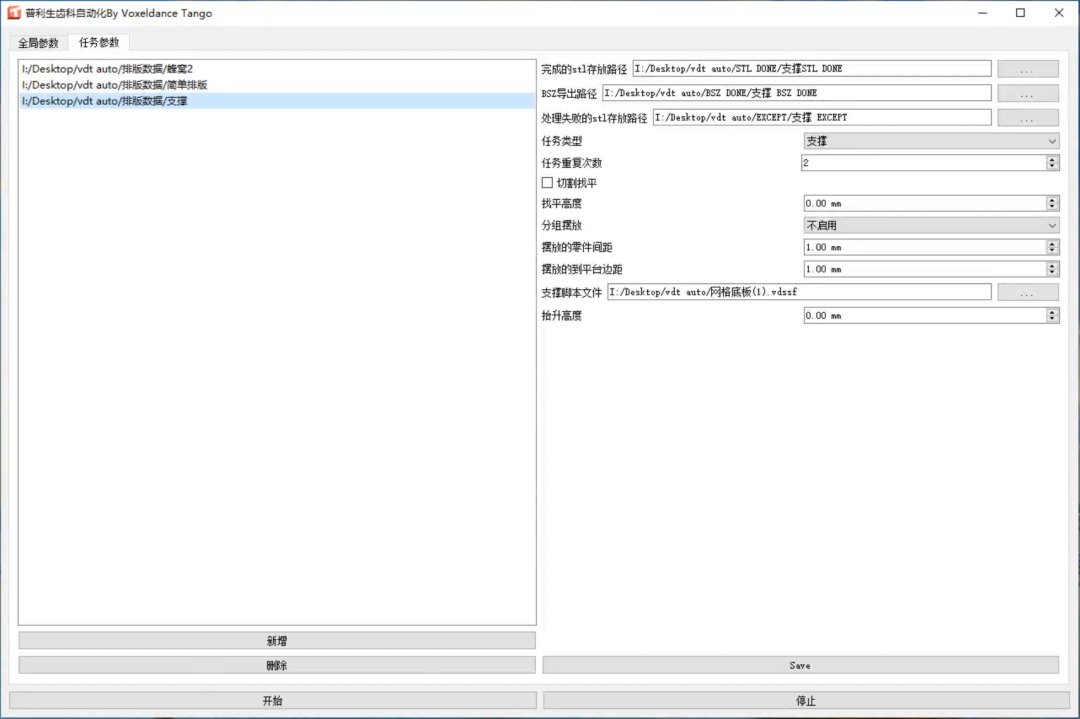The image size is (1080, 719).
Task: Expand the 分组摆放 dropdown
Action: [930, 226]
